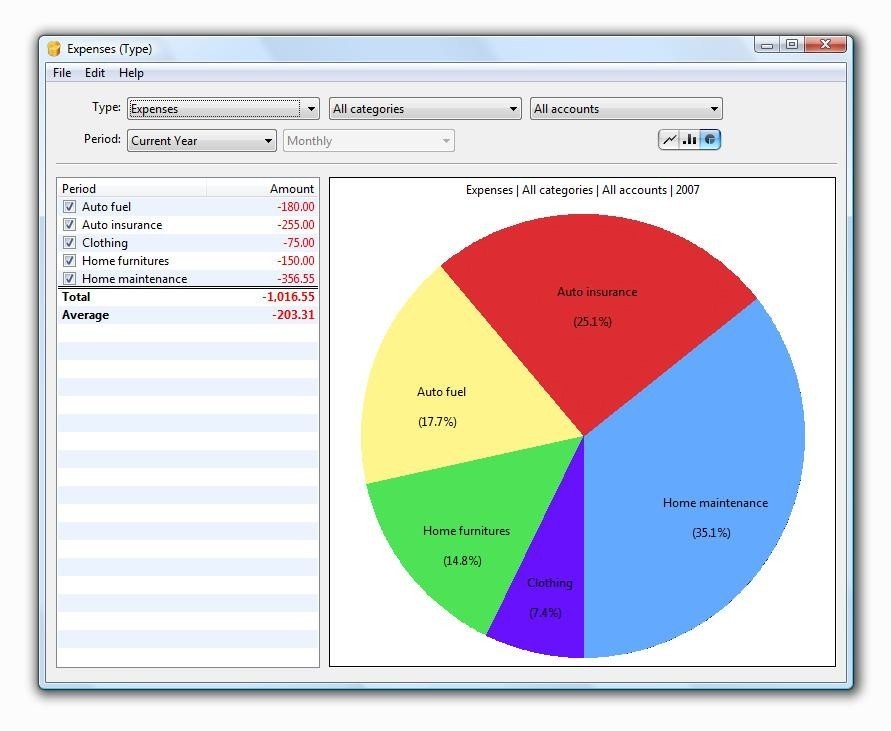Screen dimensions: 891x731
Task: Select the pie chart view icon
Action: [x=710, y=139]
